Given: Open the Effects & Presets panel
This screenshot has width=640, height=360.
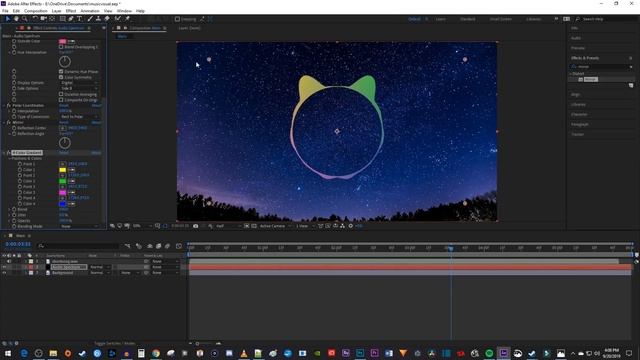Looking at the screenshot, I should [x=585, y=58].
